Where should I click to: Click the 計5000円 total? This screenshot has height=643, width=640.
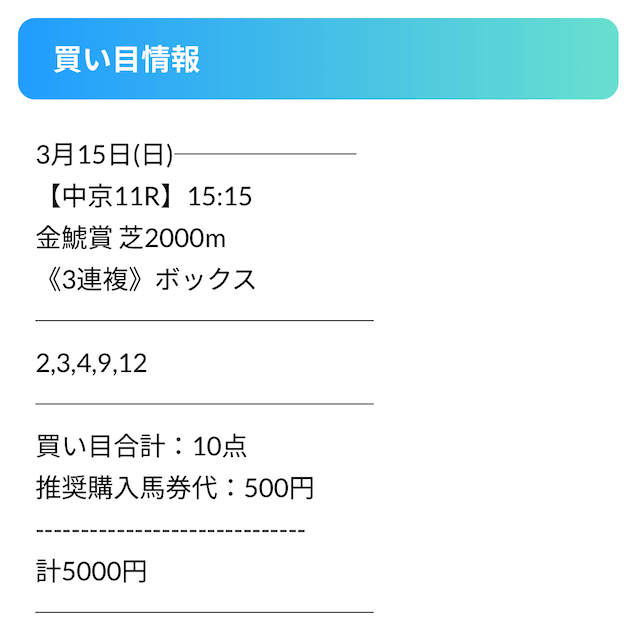pos(91,572)
